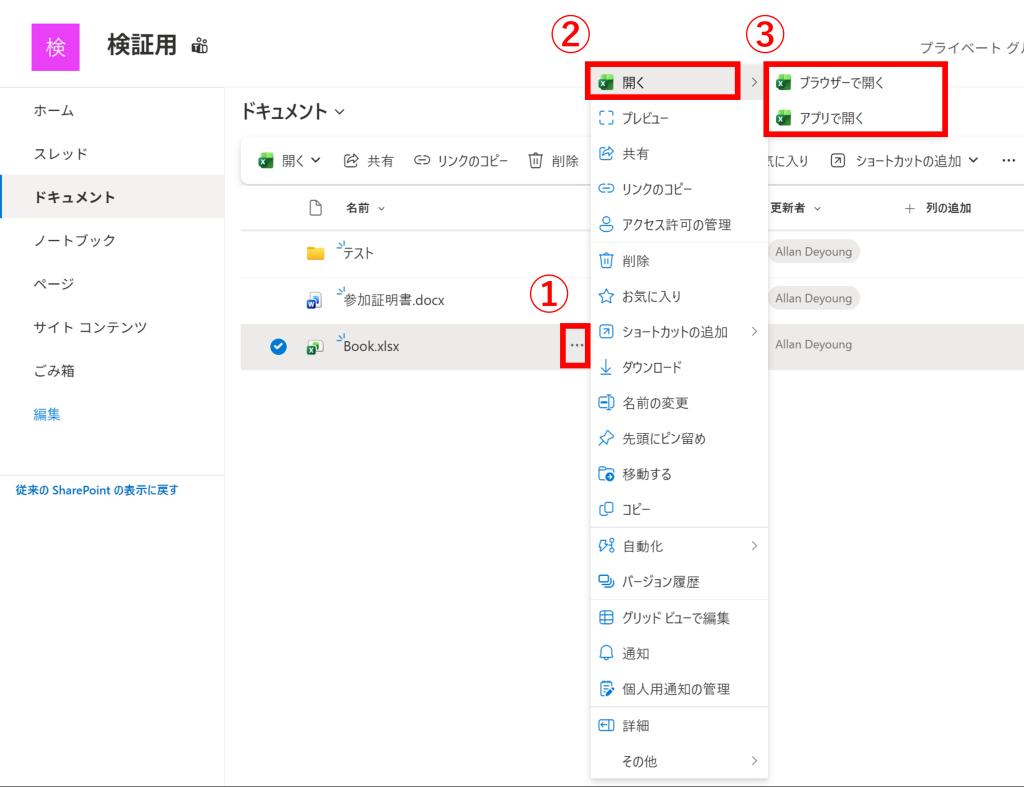Click the teams icon next to 検証用 title

tap(200, 46)
